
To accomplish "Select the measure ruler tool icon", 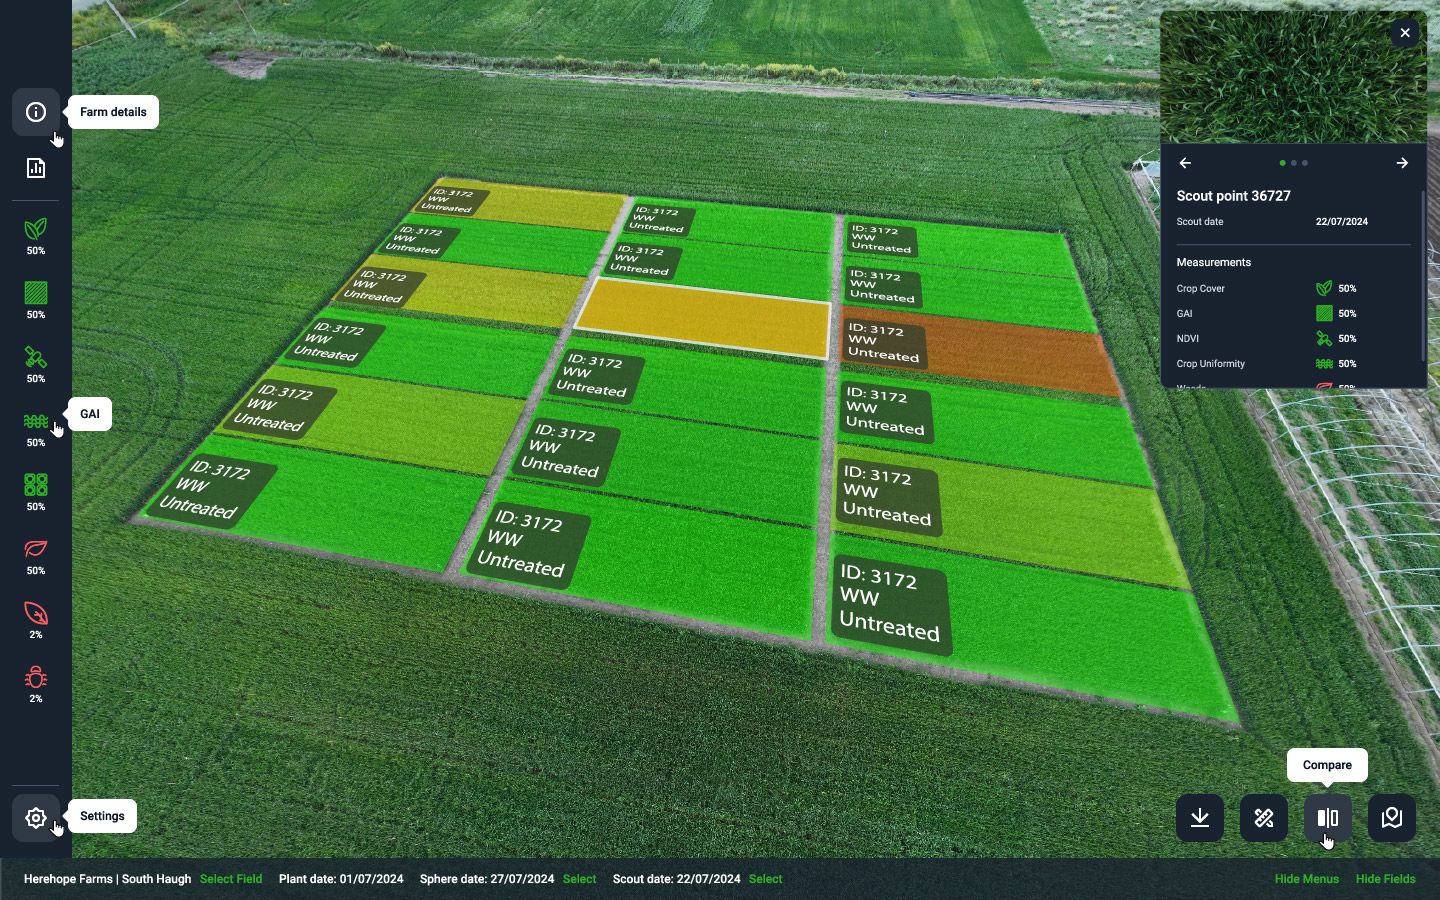I will 1264,818.
